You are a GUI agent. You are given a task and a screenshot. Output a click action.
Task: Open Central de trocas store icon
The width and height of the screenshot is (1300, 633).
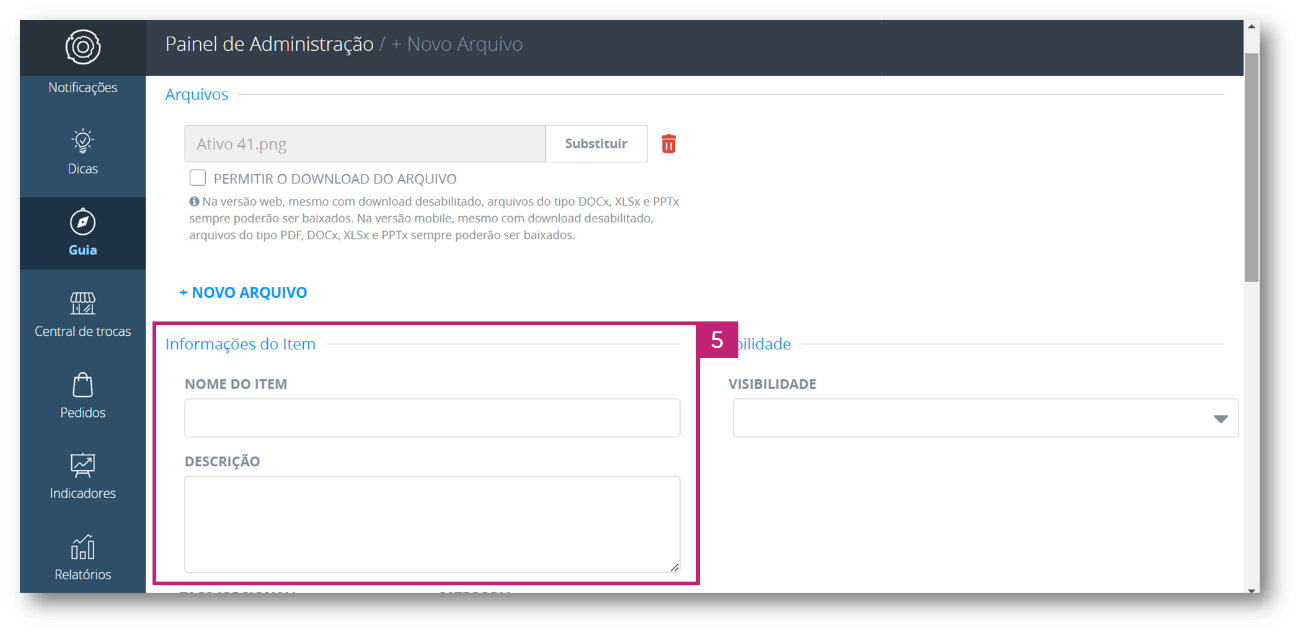(83, 304)
